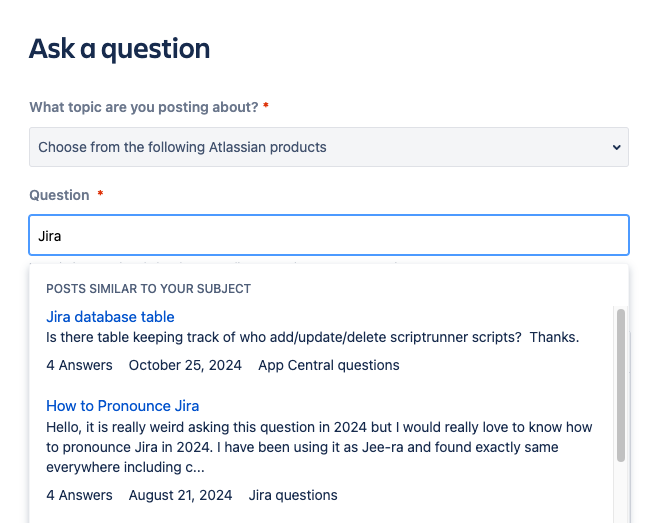Image resolution: width=672 pixels, height=523 pixels.
Task: Click the October 25, 2024 date
Action: click(x=185, y=365)
